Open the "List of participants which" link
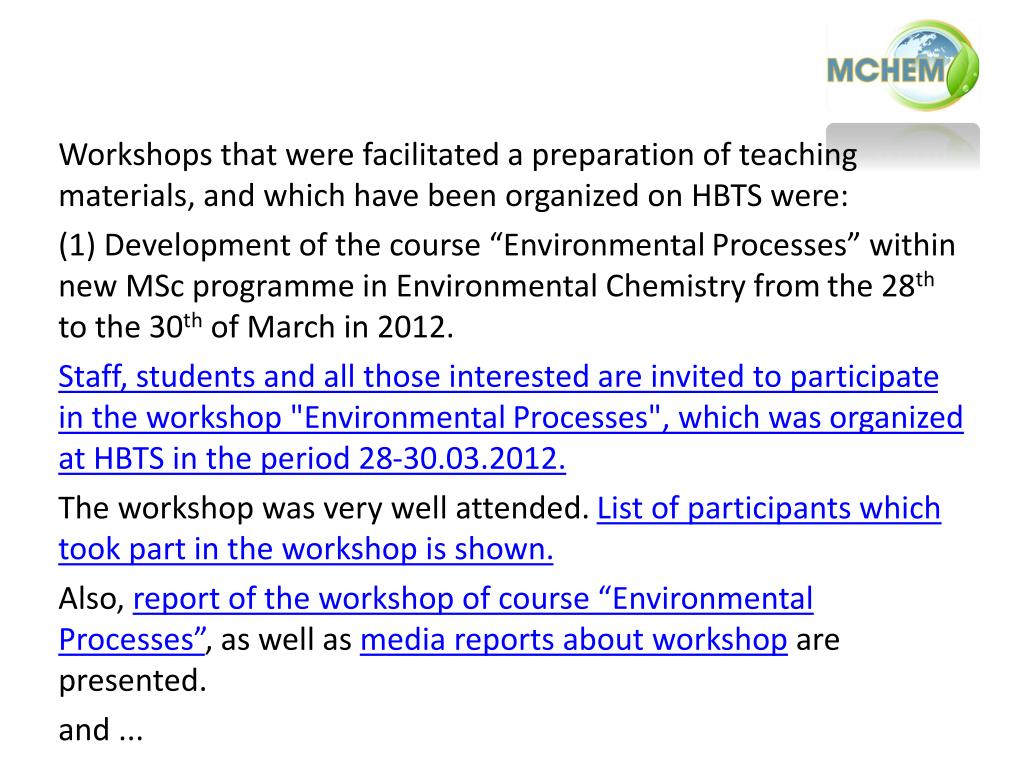This screenshot has width=1024, height=768. [x=769, y=508]
